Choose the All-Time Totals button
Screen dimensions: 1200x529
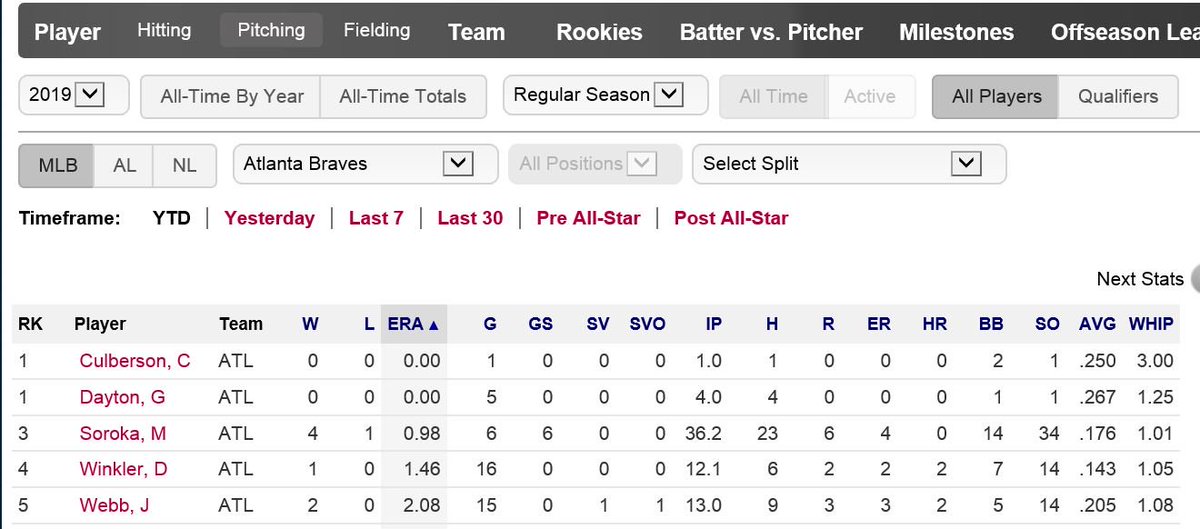(403, 97)
